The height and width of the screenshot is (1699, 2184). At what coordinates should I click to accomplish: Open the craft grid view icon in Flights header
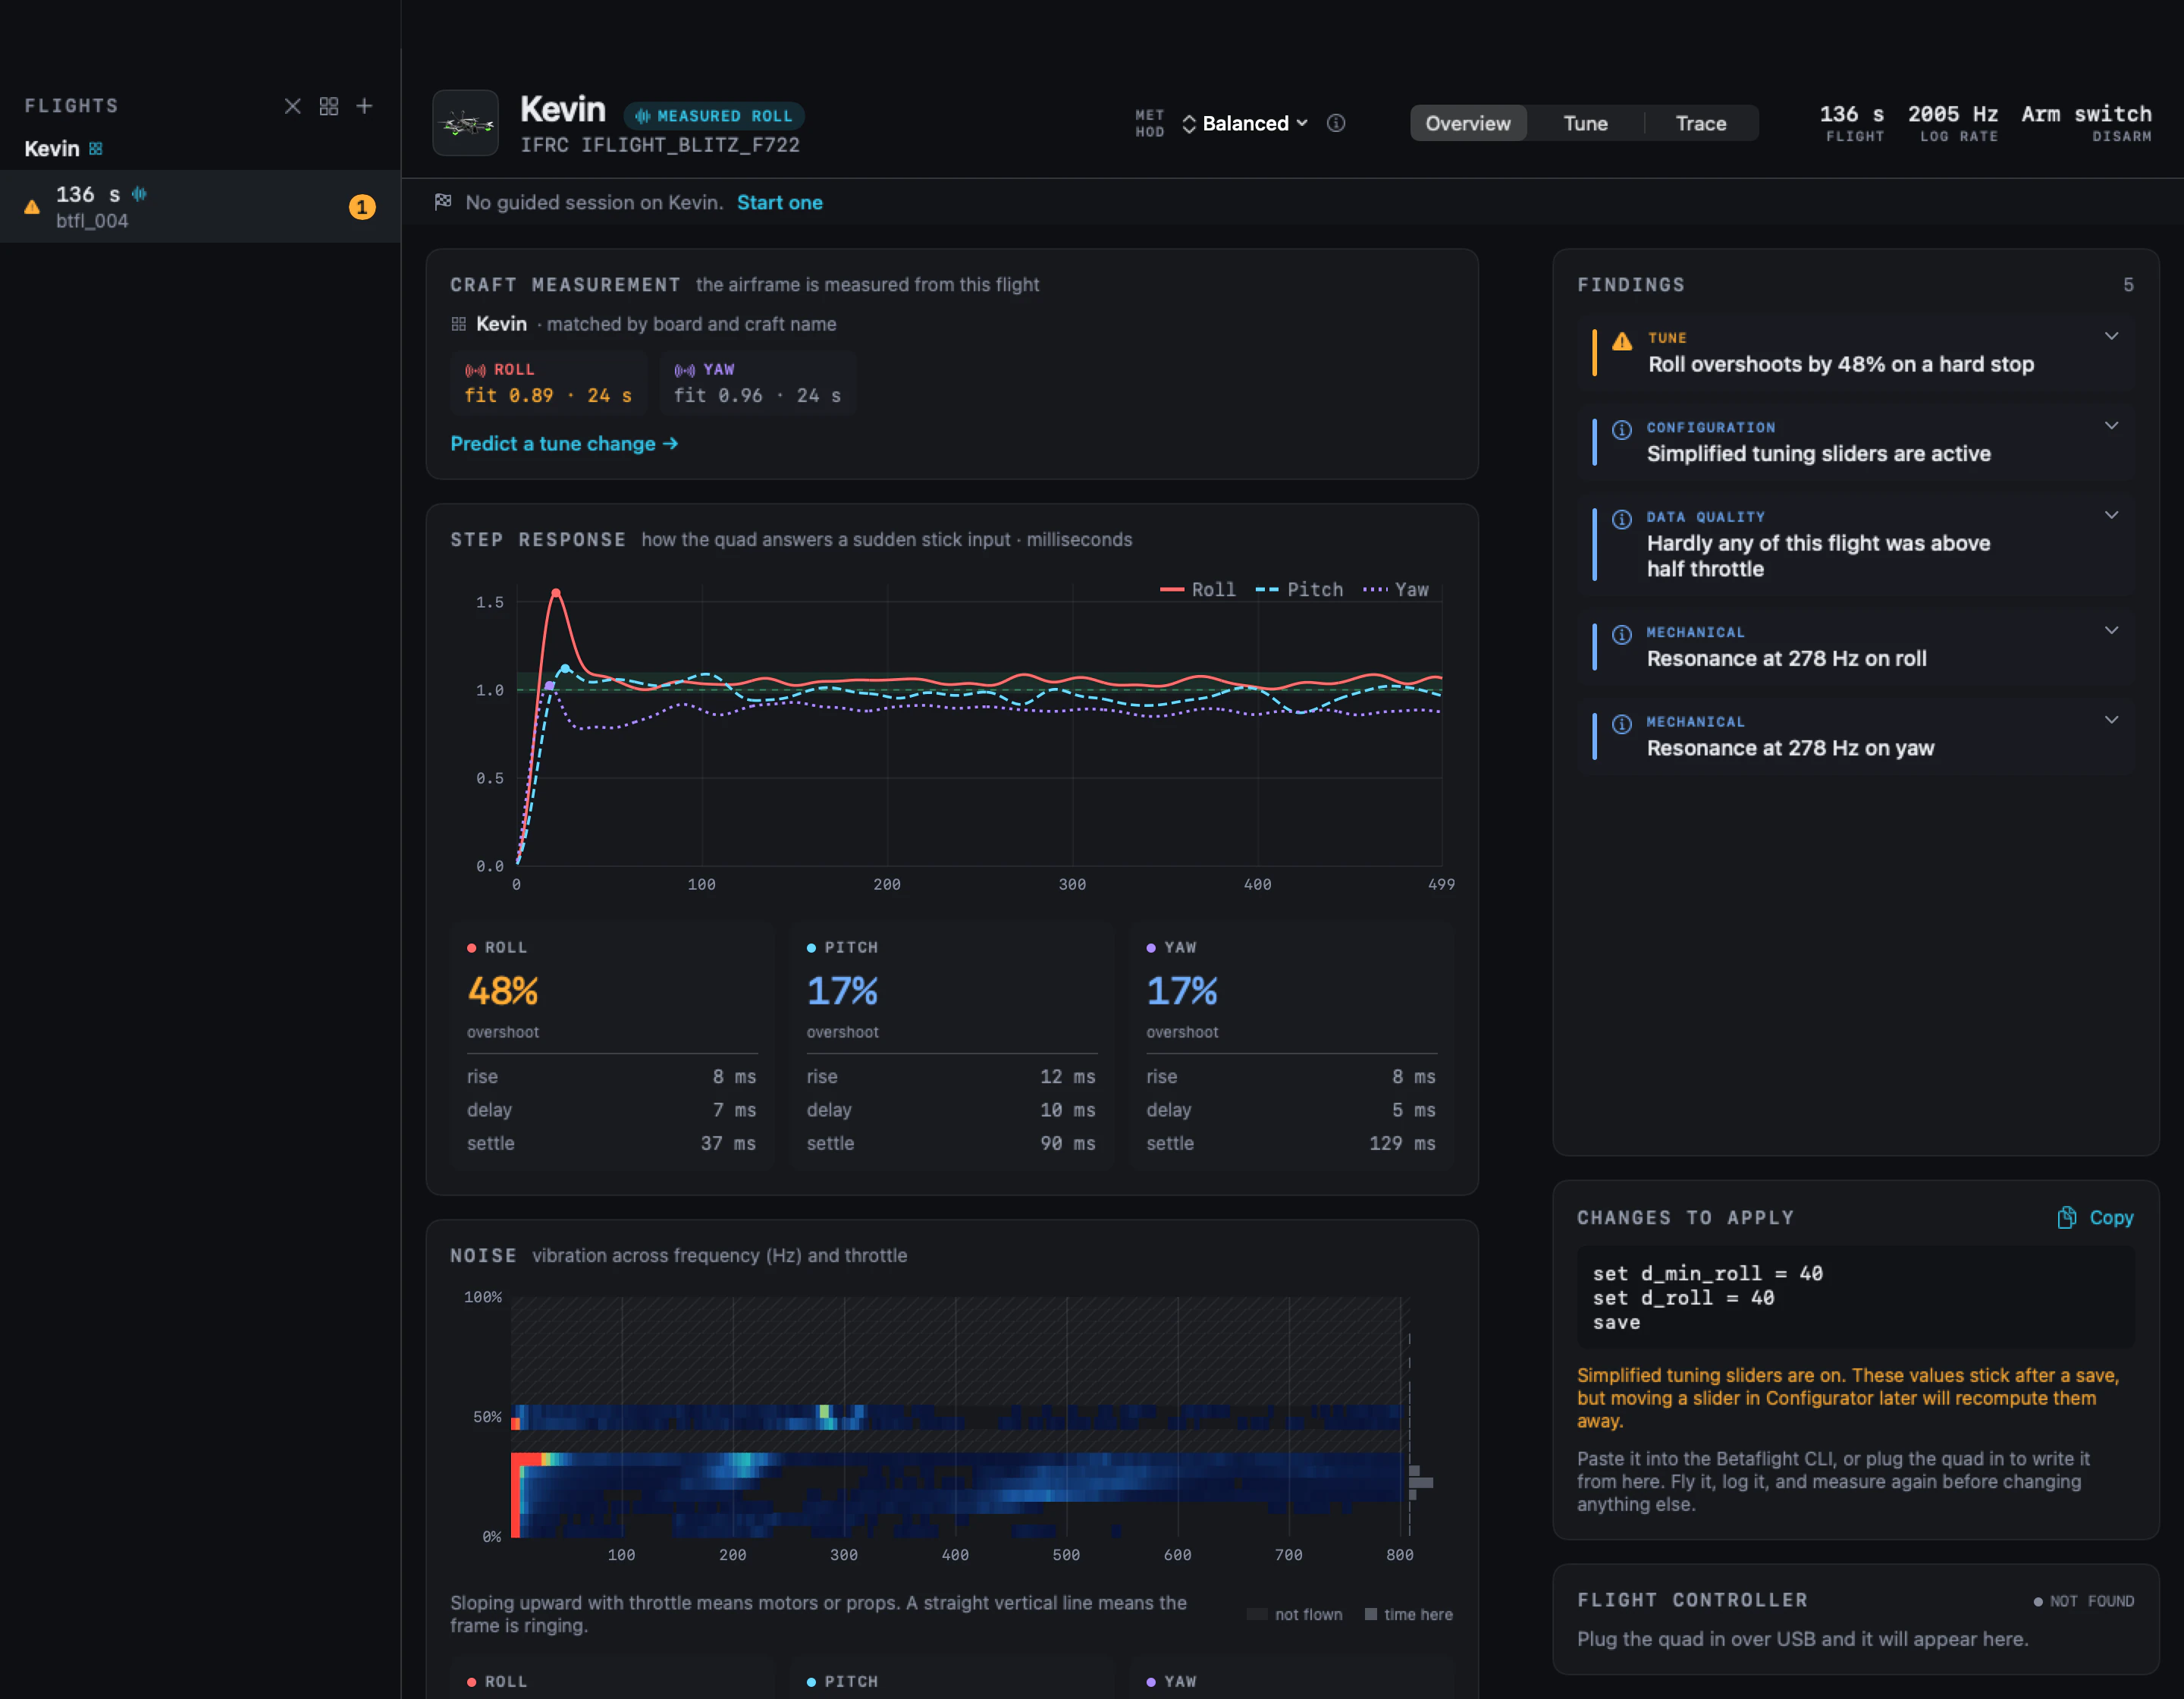[329, 106]
